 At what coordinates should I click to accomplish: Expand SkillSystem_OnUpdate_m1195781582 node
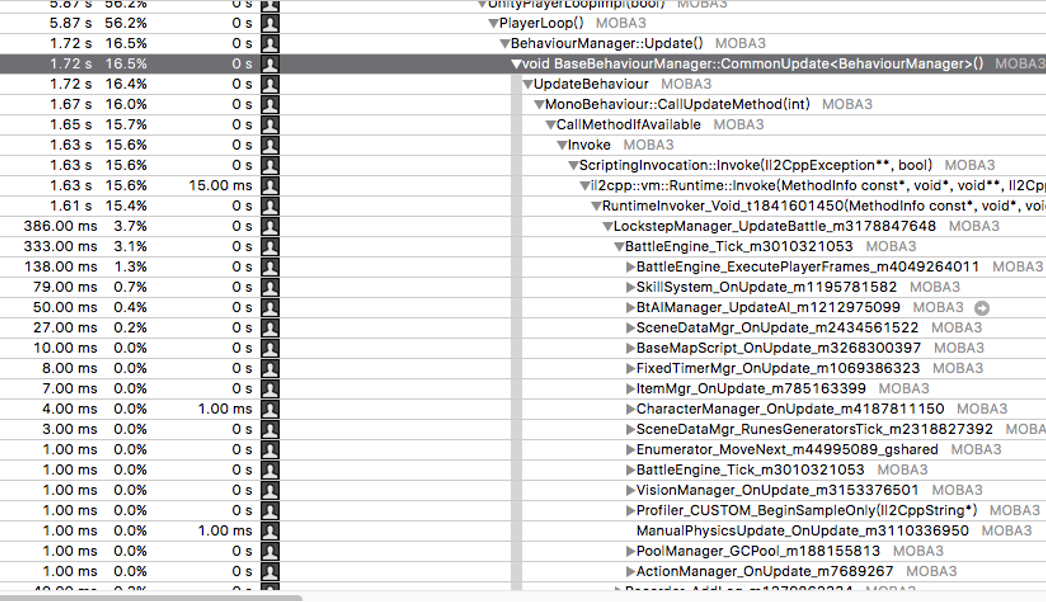pos(630,287)
